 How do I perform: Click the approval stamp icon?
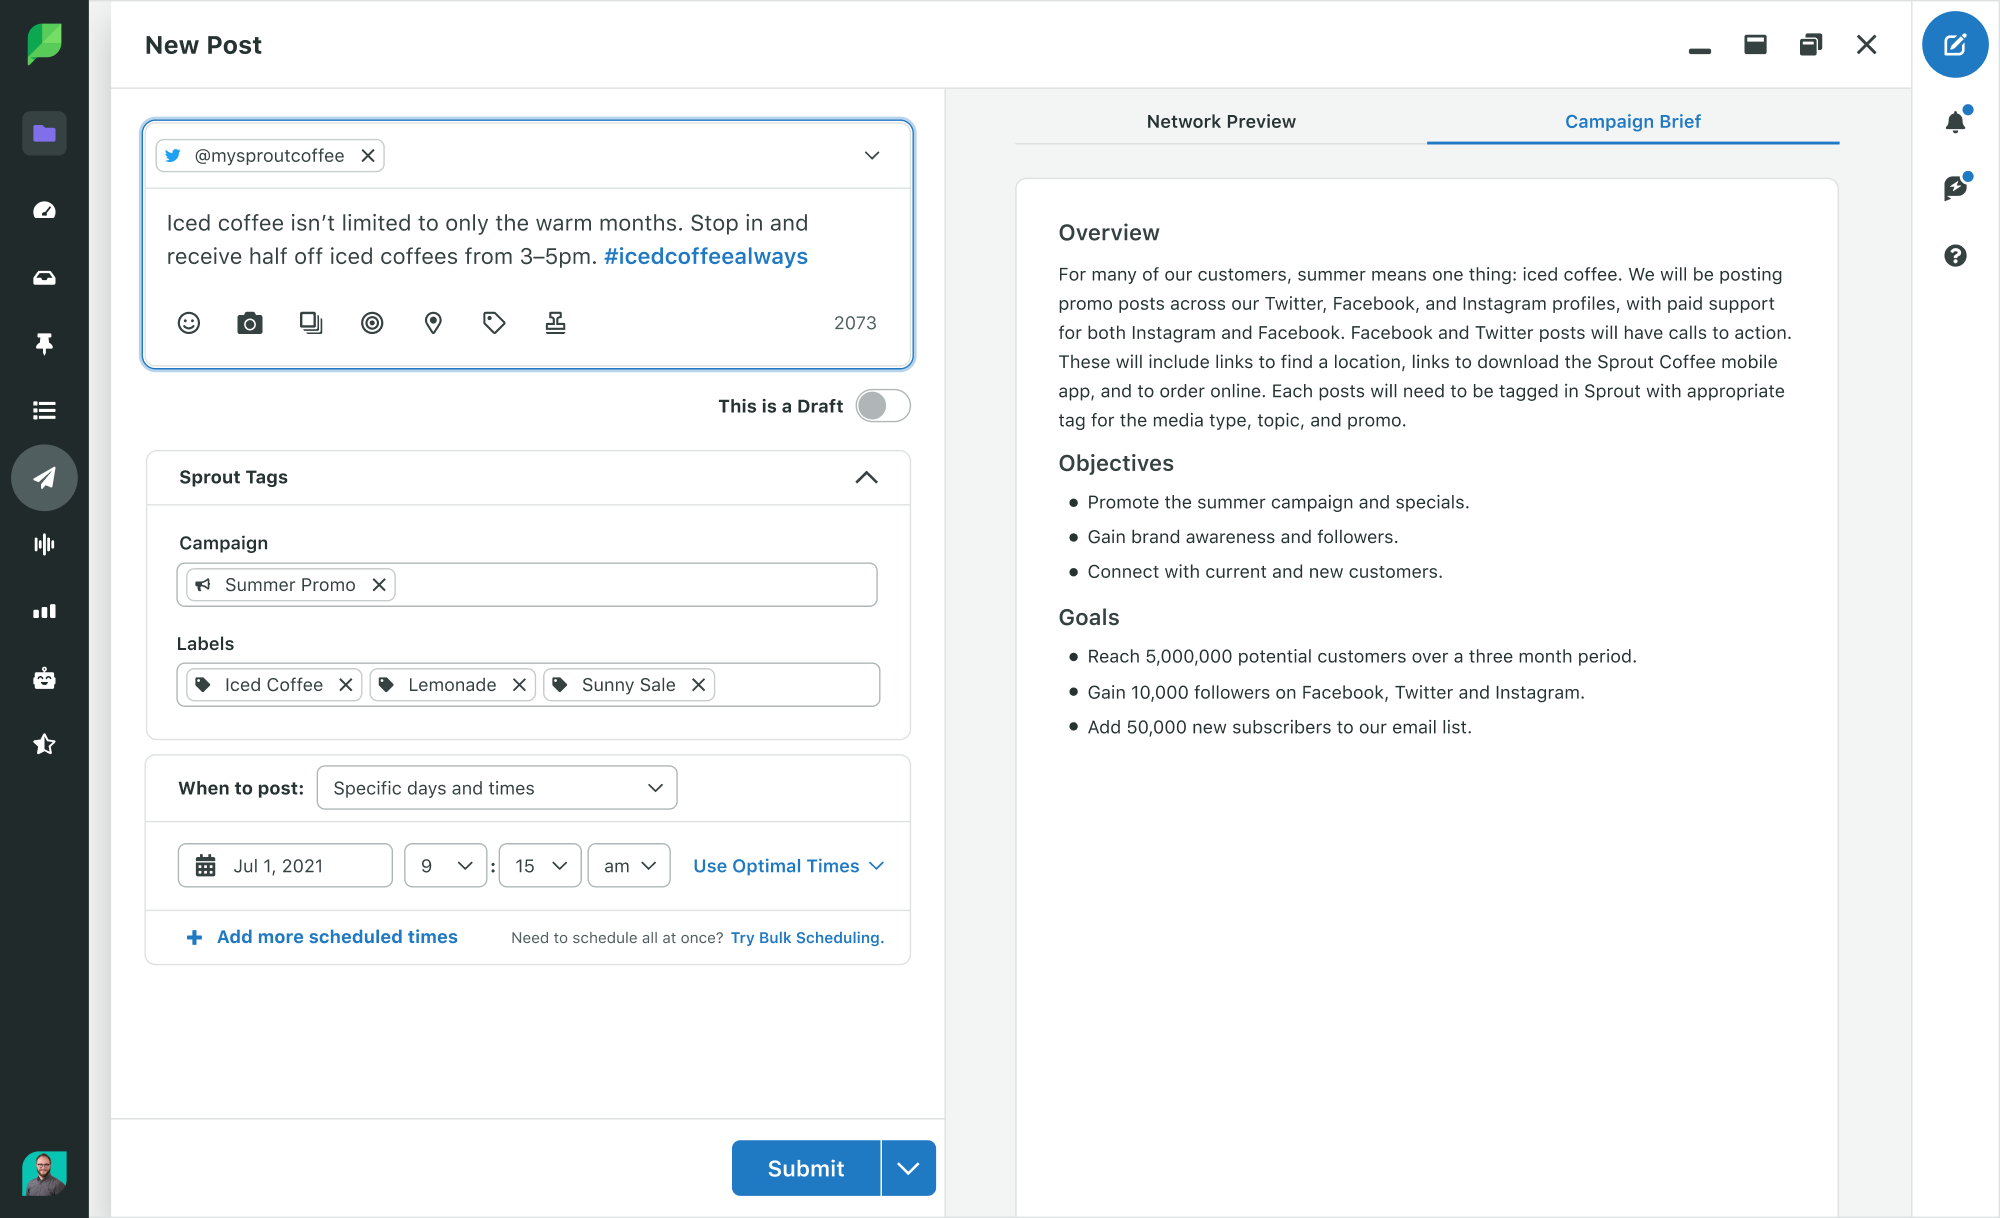555,323
